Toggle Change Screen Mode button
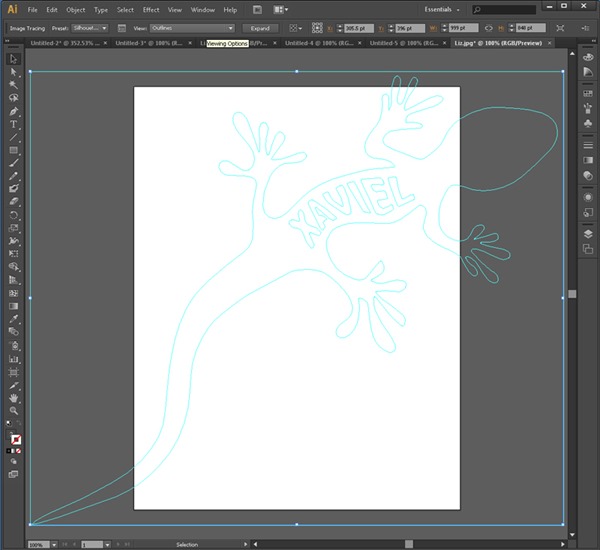The image size is (600, 550). point(13,475)
